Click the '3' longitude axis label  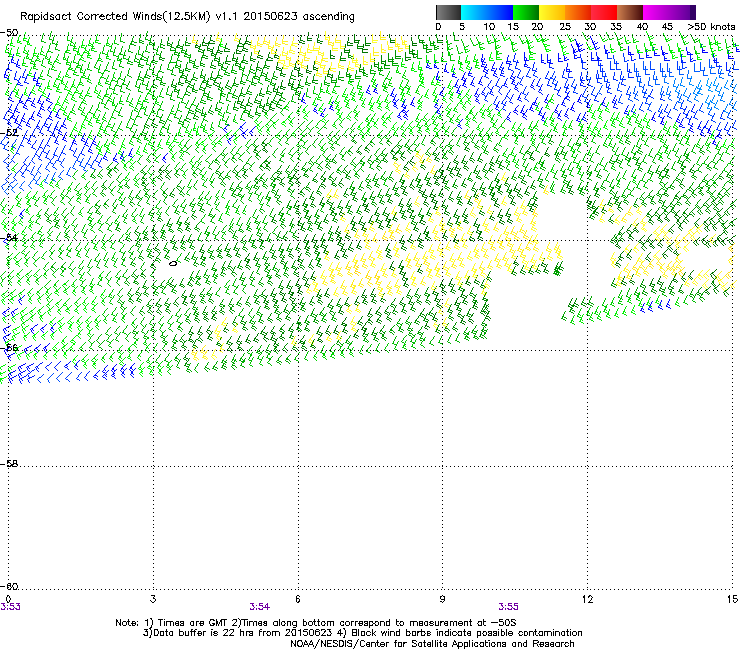click(x=153, y=599)
